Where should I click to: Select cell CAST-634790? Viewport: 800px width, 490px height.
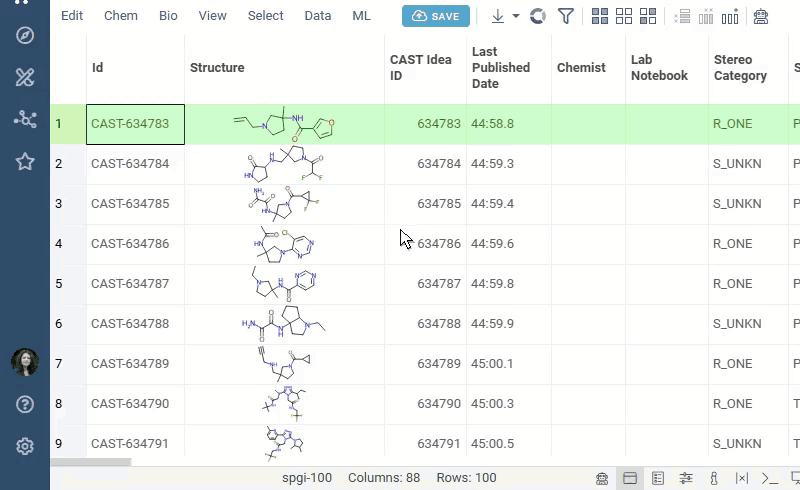(135, 404)
